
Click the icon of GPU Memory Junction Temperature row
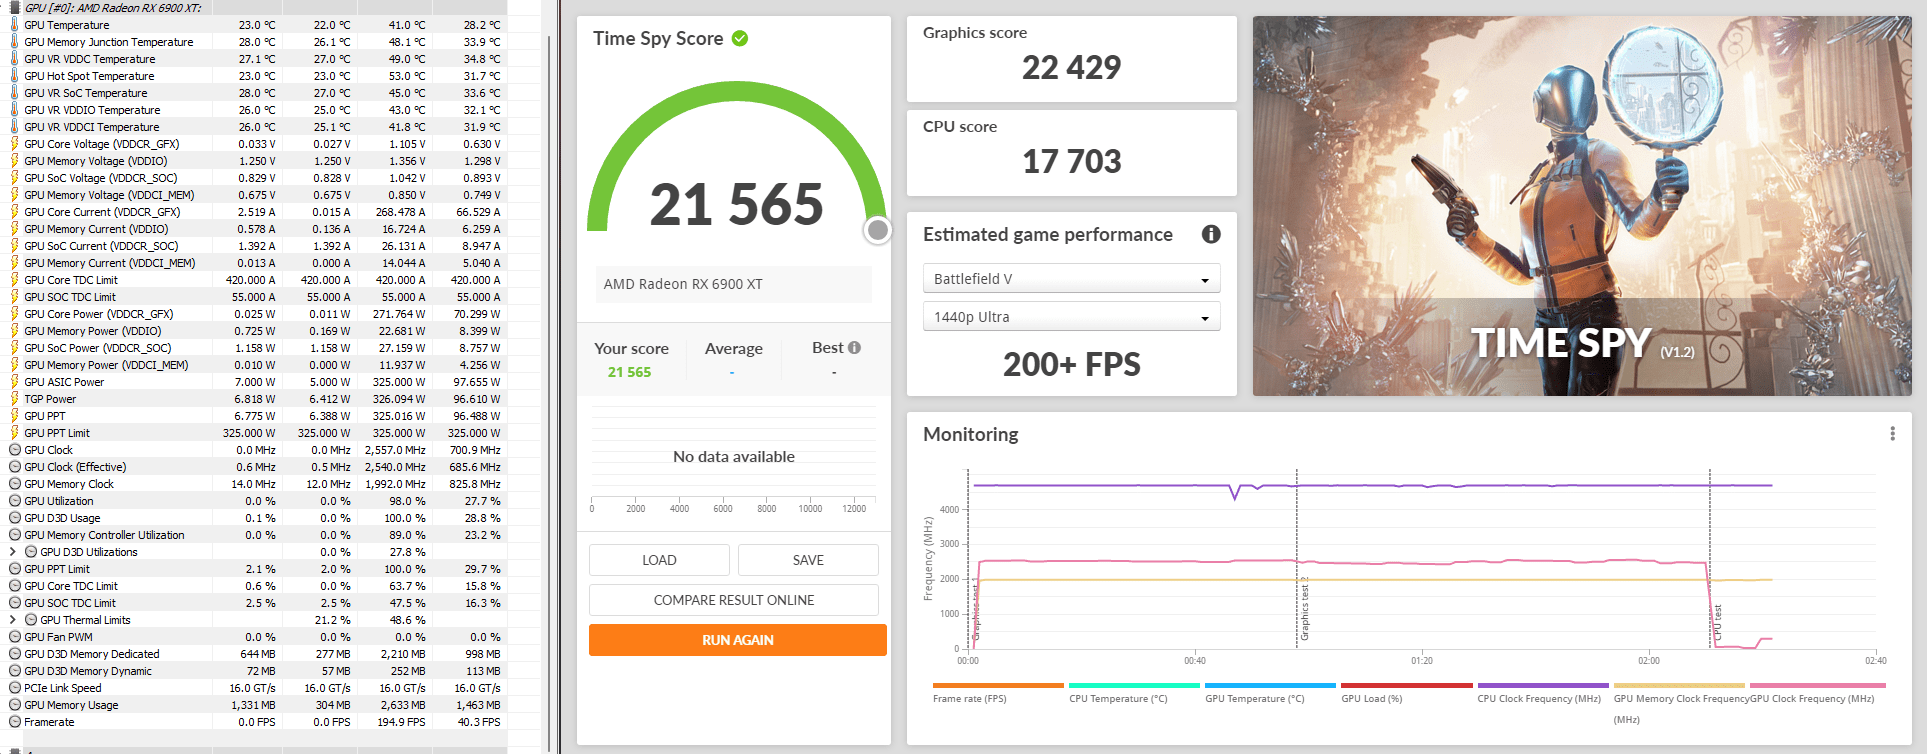14,42
